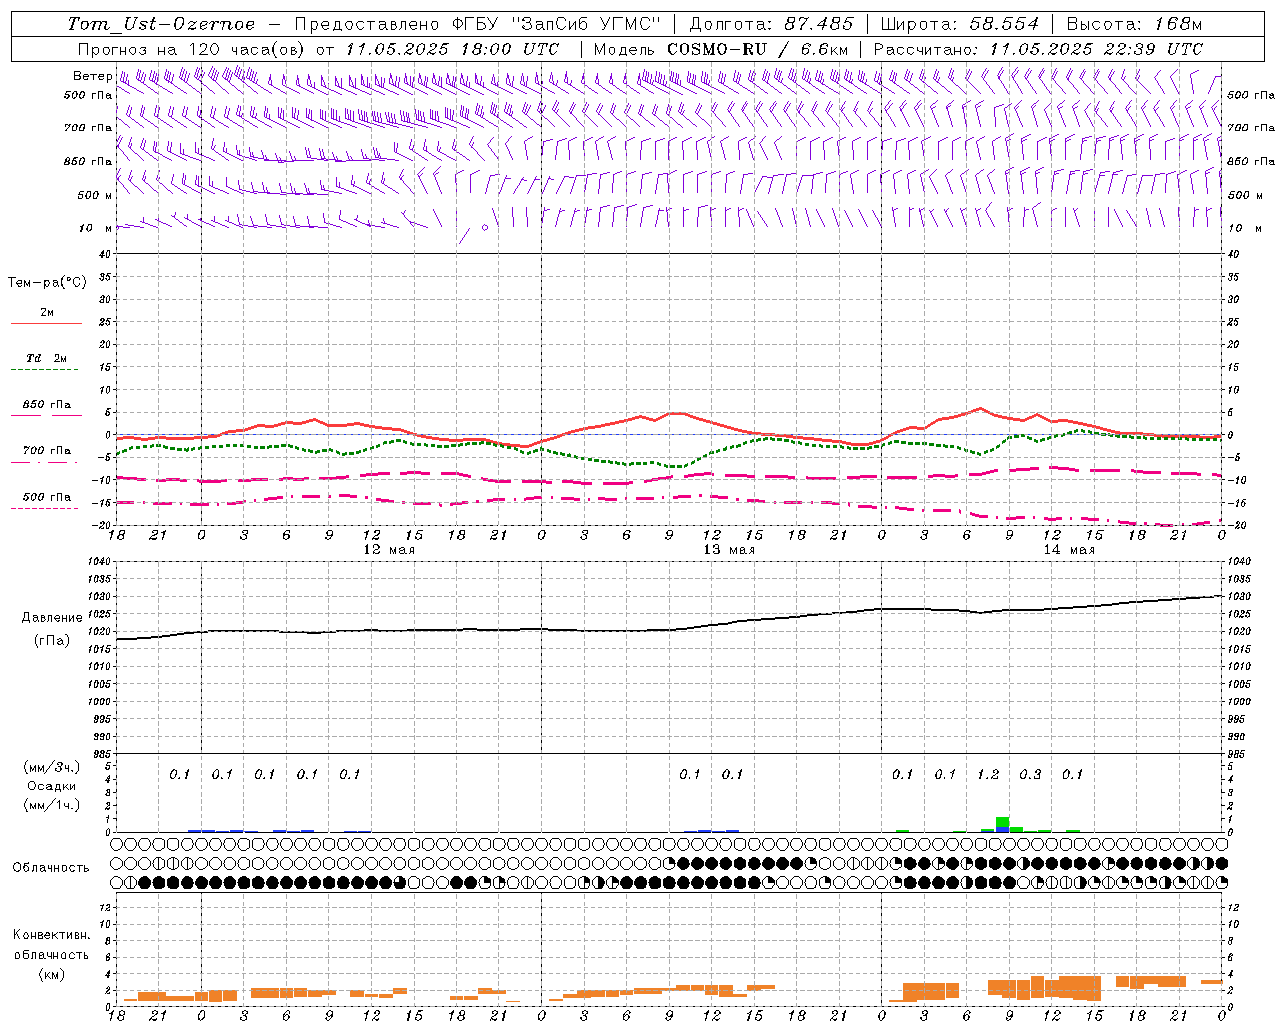This screenshot has width=1280, height=1024.
Task: Click the red line sample under 2м legend
Action: click(46, 323)
